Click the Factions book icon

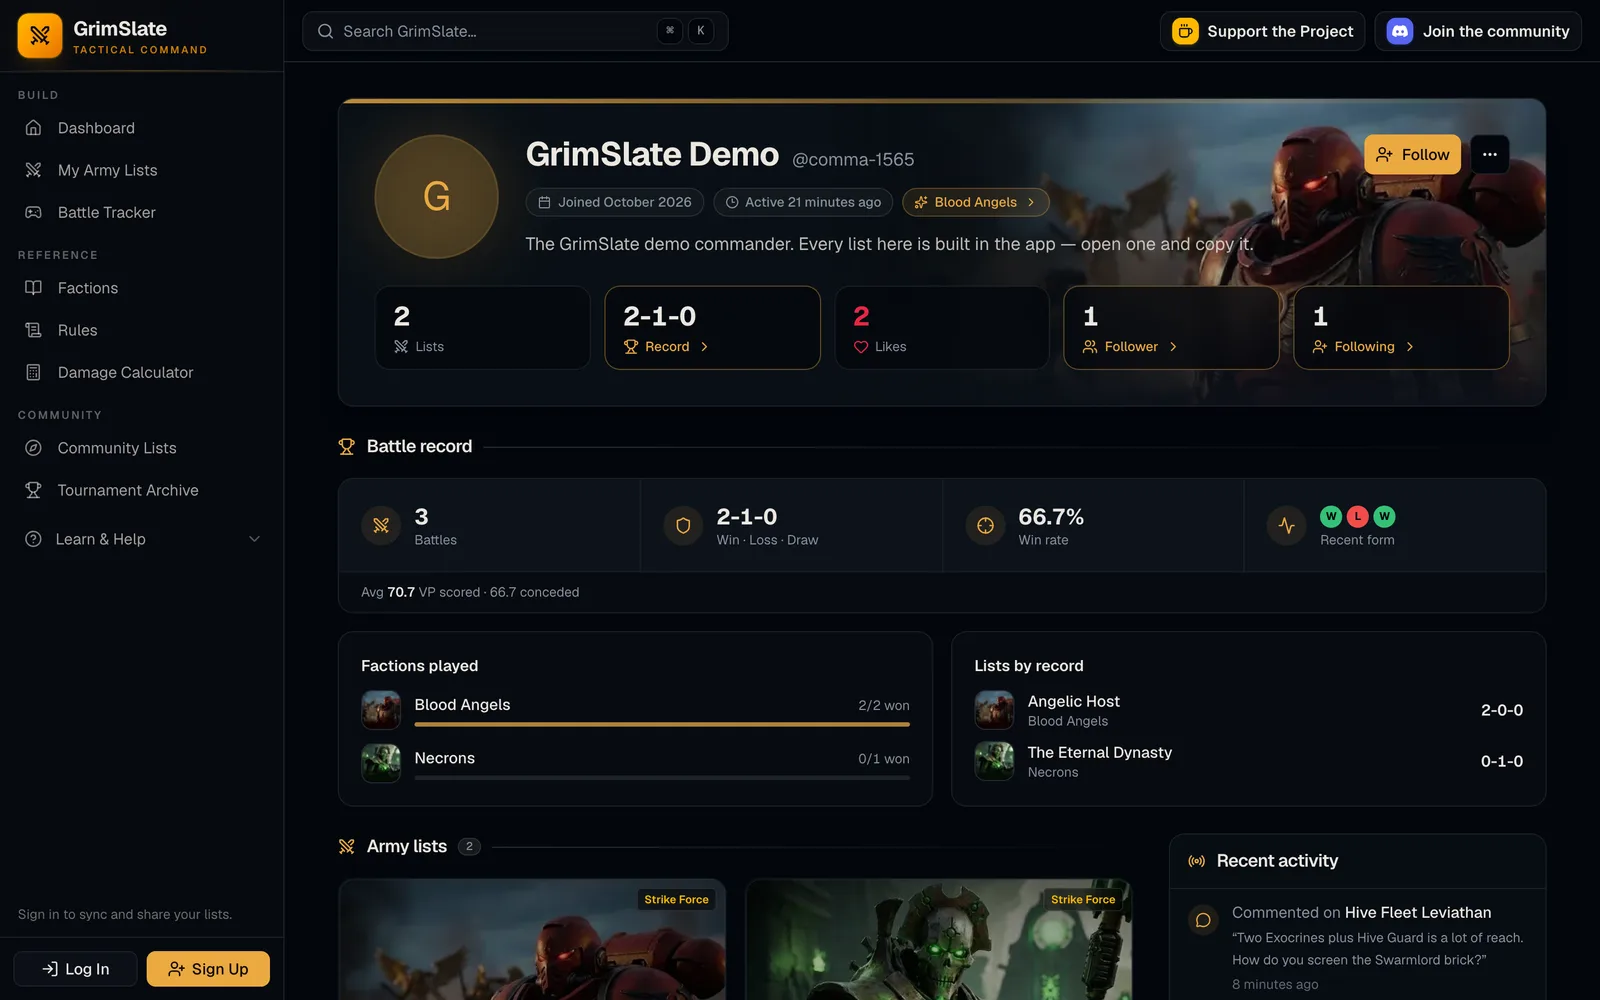tap(33, 288)
